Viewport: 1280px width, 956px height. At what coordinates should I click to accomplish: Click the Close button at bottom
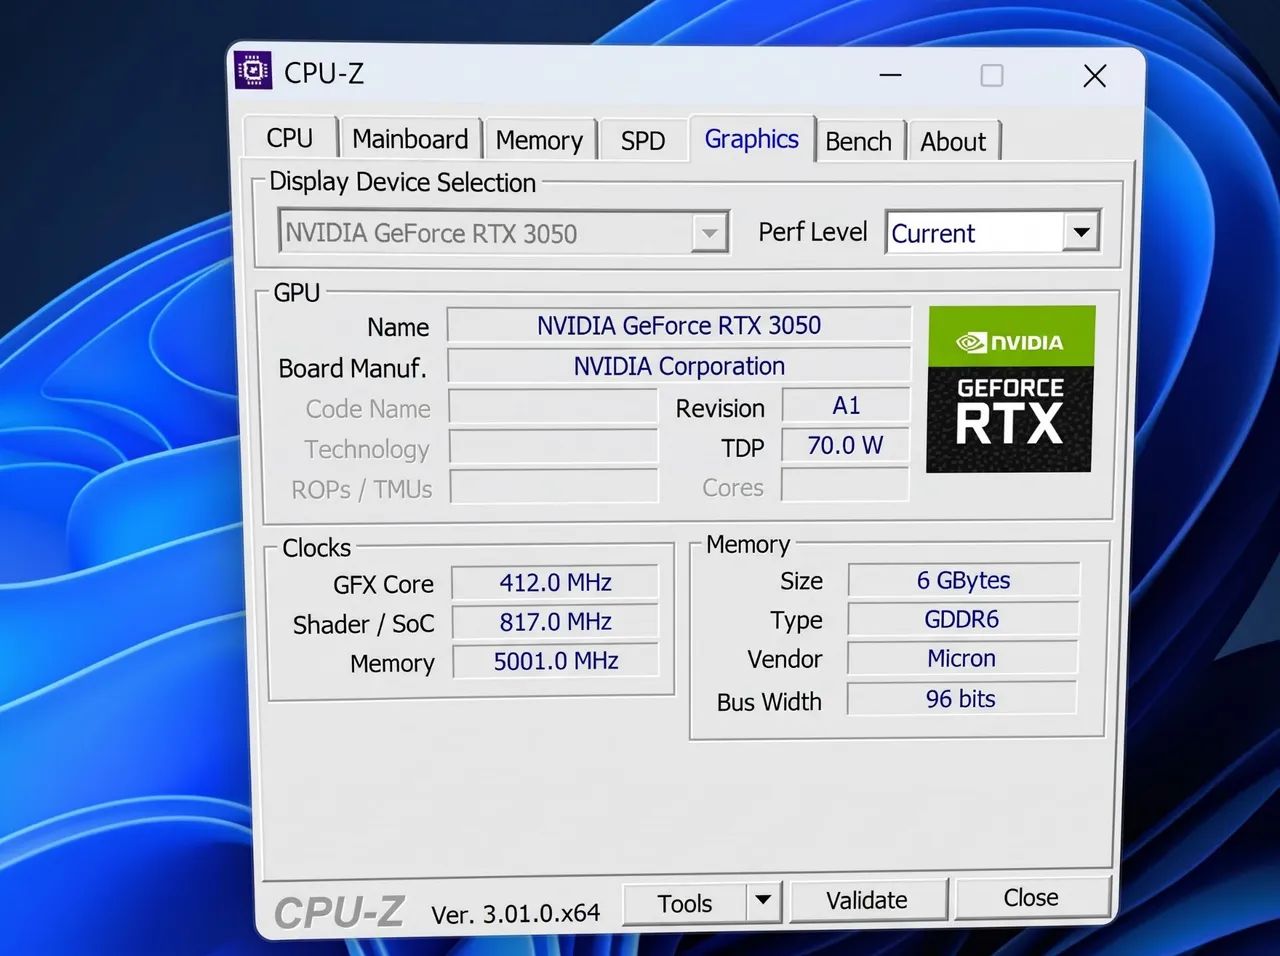pos(1031,897)
